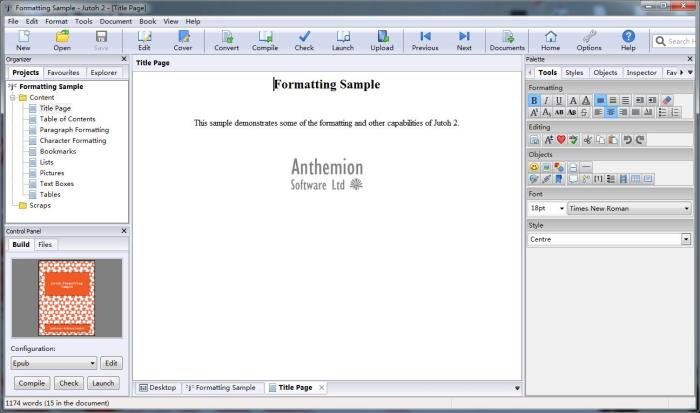Screen dimensions: 700x413
Task: Open Options from the toolbar
Action: [x=589, y=40]
